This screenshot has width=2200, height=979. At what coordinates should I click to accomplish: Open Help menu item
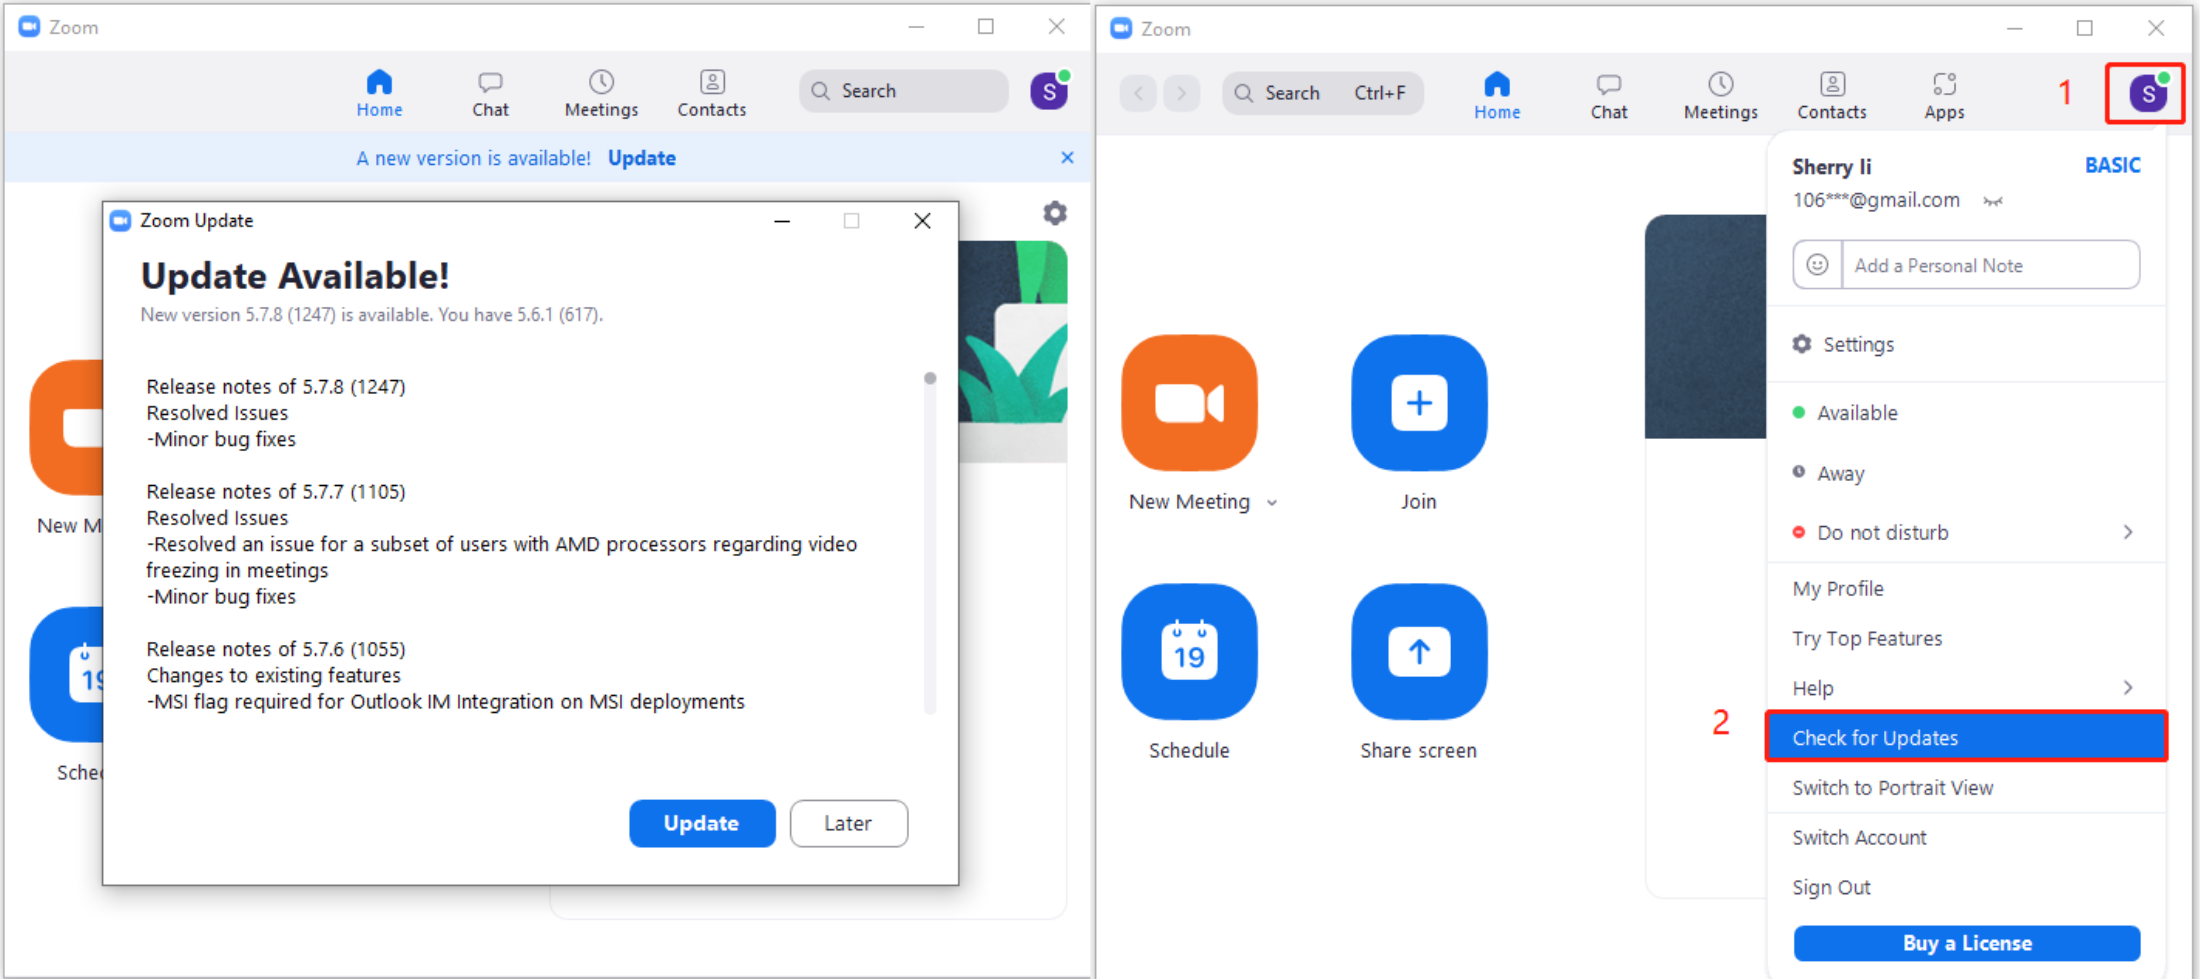[1966, 688]
